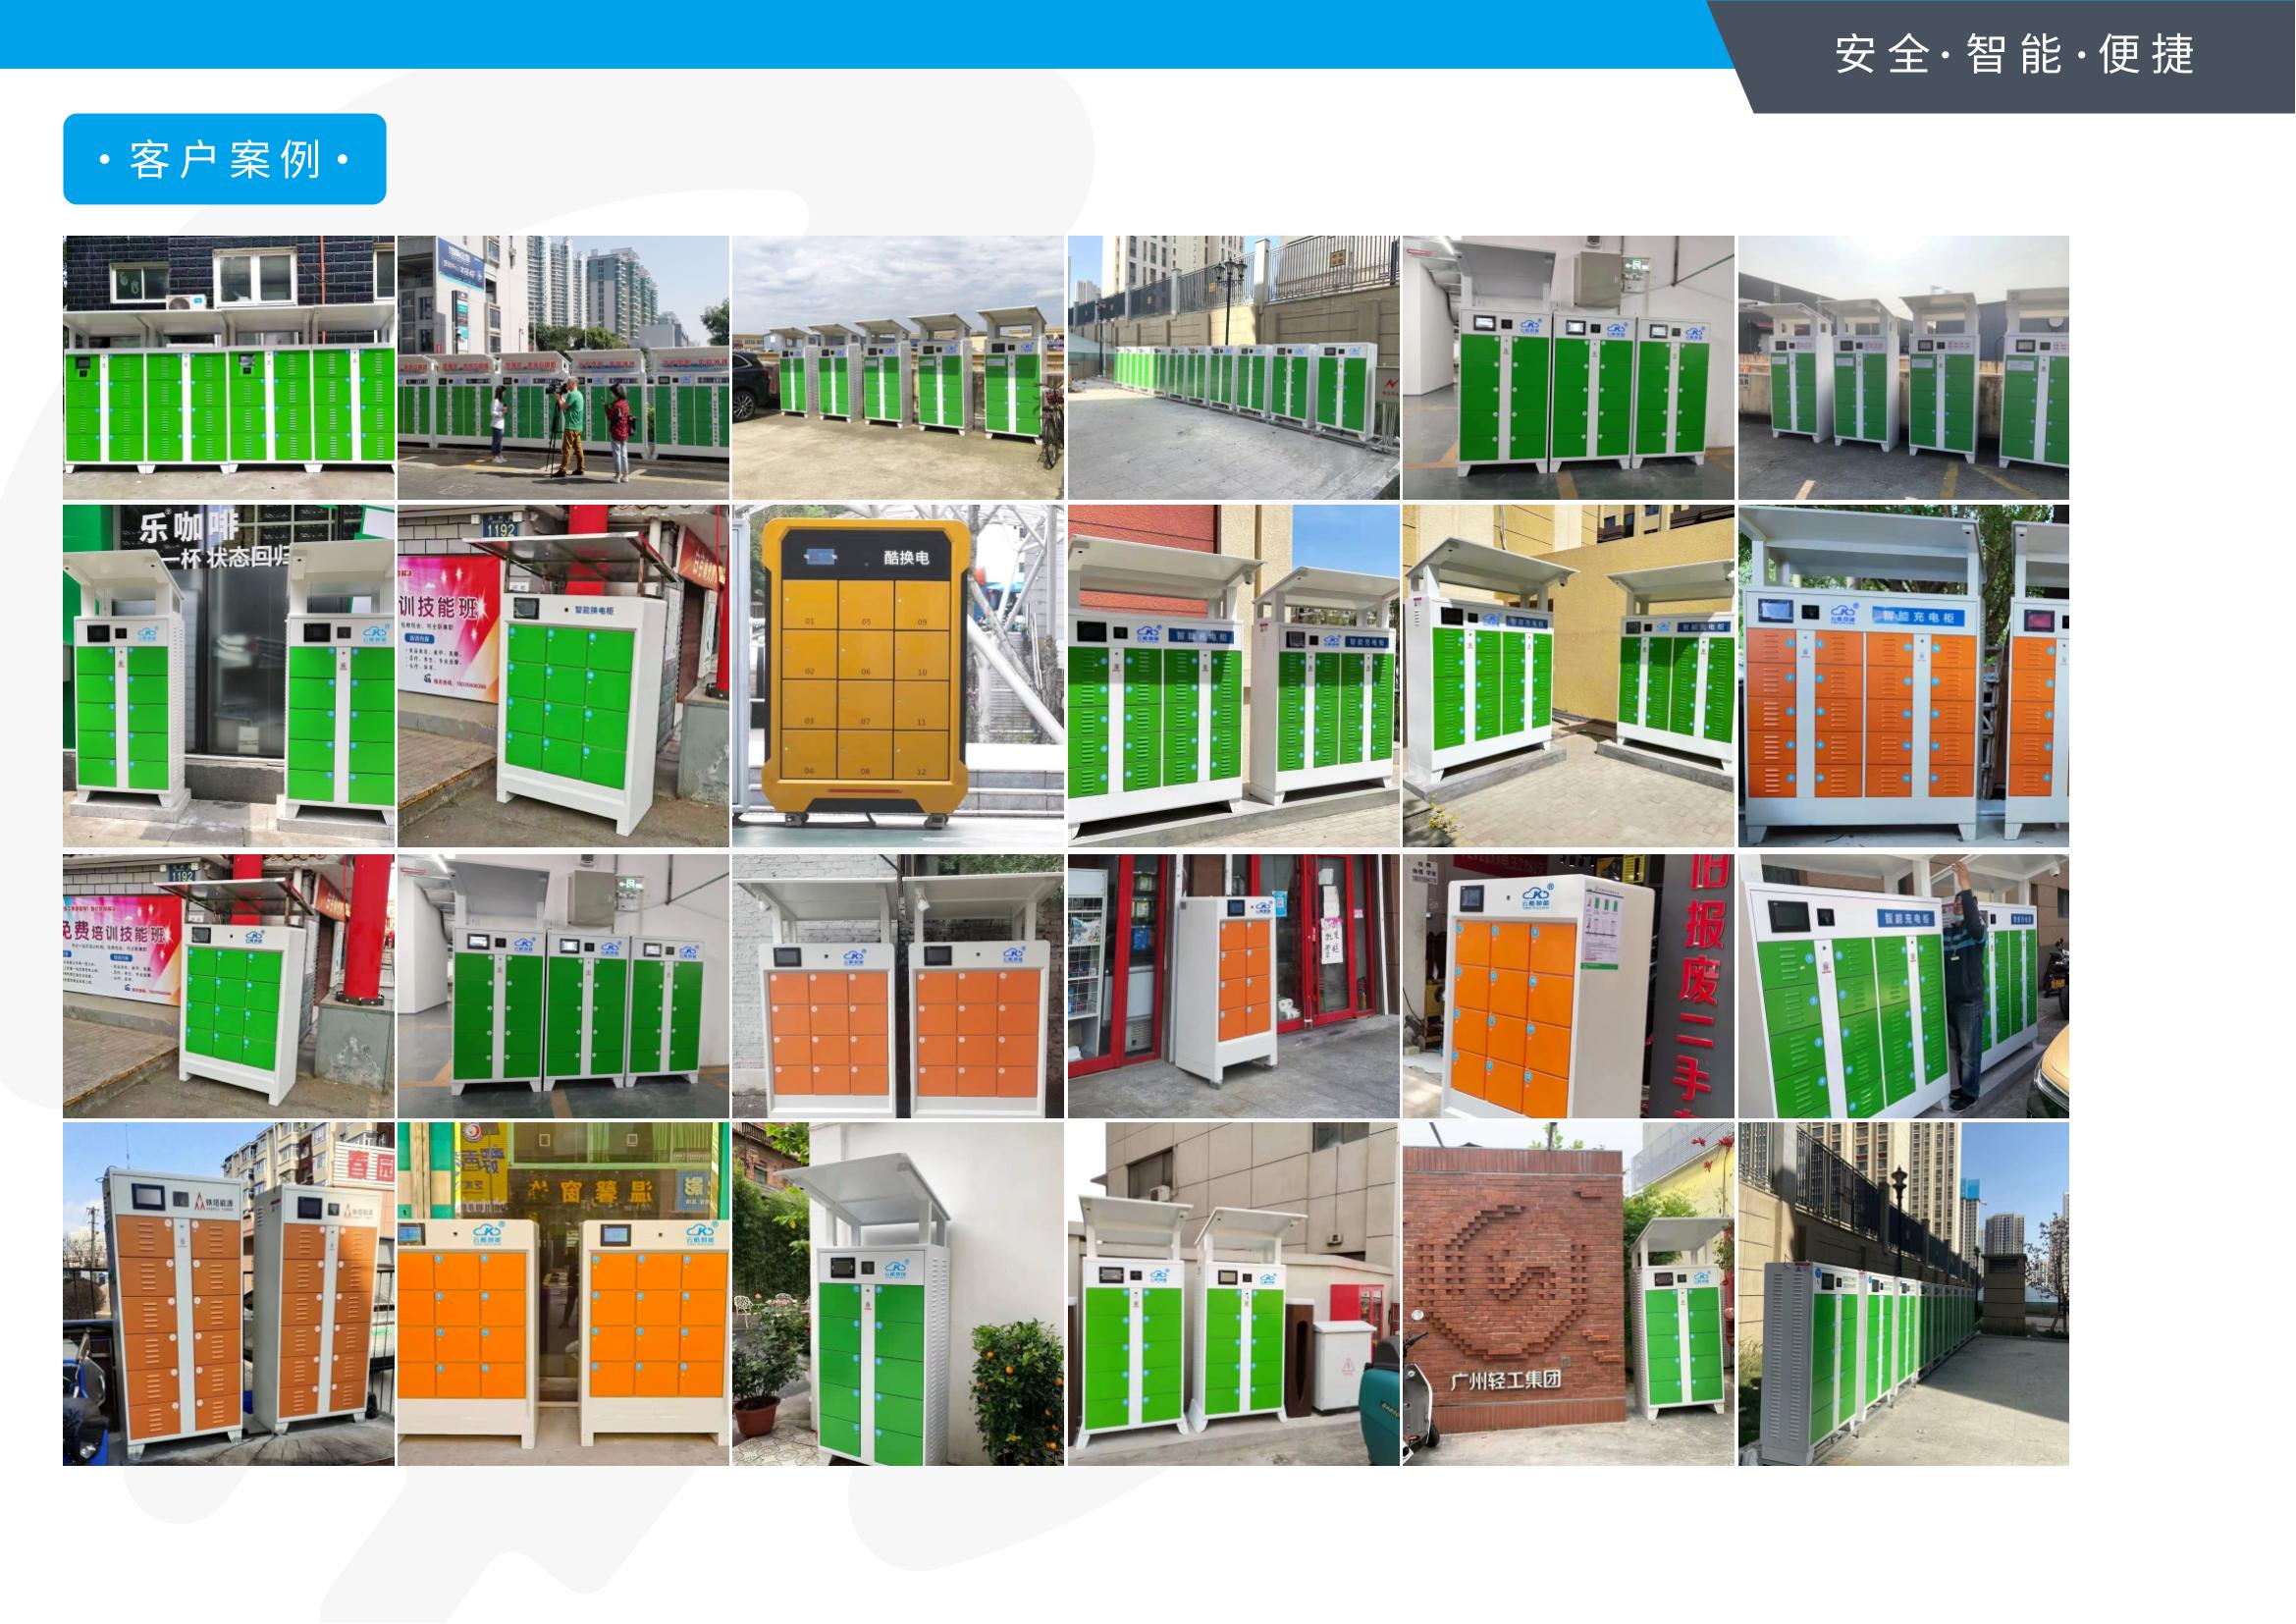The width and height of the screenshot is (2296, 1624).
Task: Select the photo showing 旧报废二手 red sign
Action: 1567,985
